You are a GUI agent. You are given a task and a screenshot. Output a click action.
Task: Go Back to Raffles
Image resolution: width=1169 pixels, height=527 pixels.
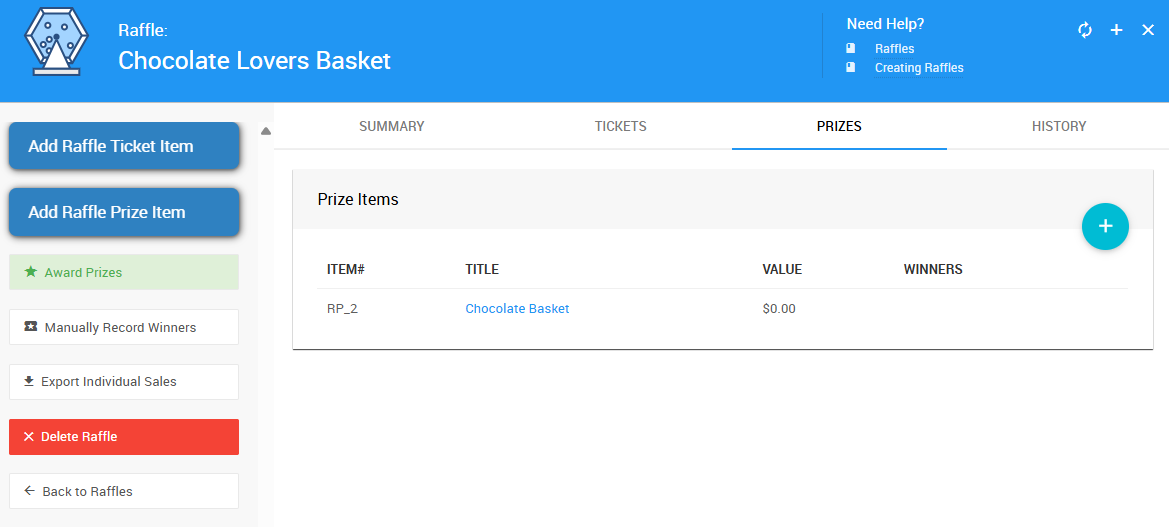click(124, 491)
